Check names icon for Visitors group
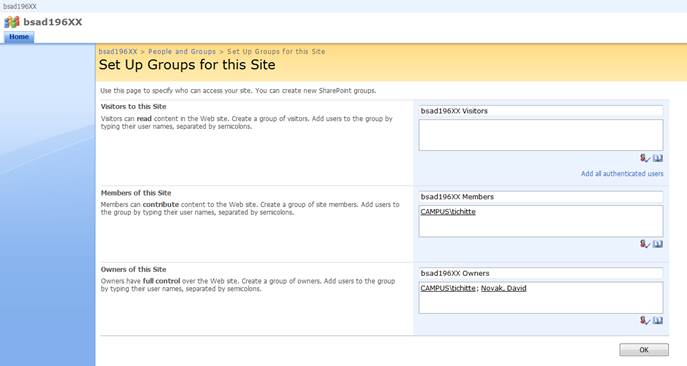The width and height of the screenshot is (687, 366). coord(645,158)
